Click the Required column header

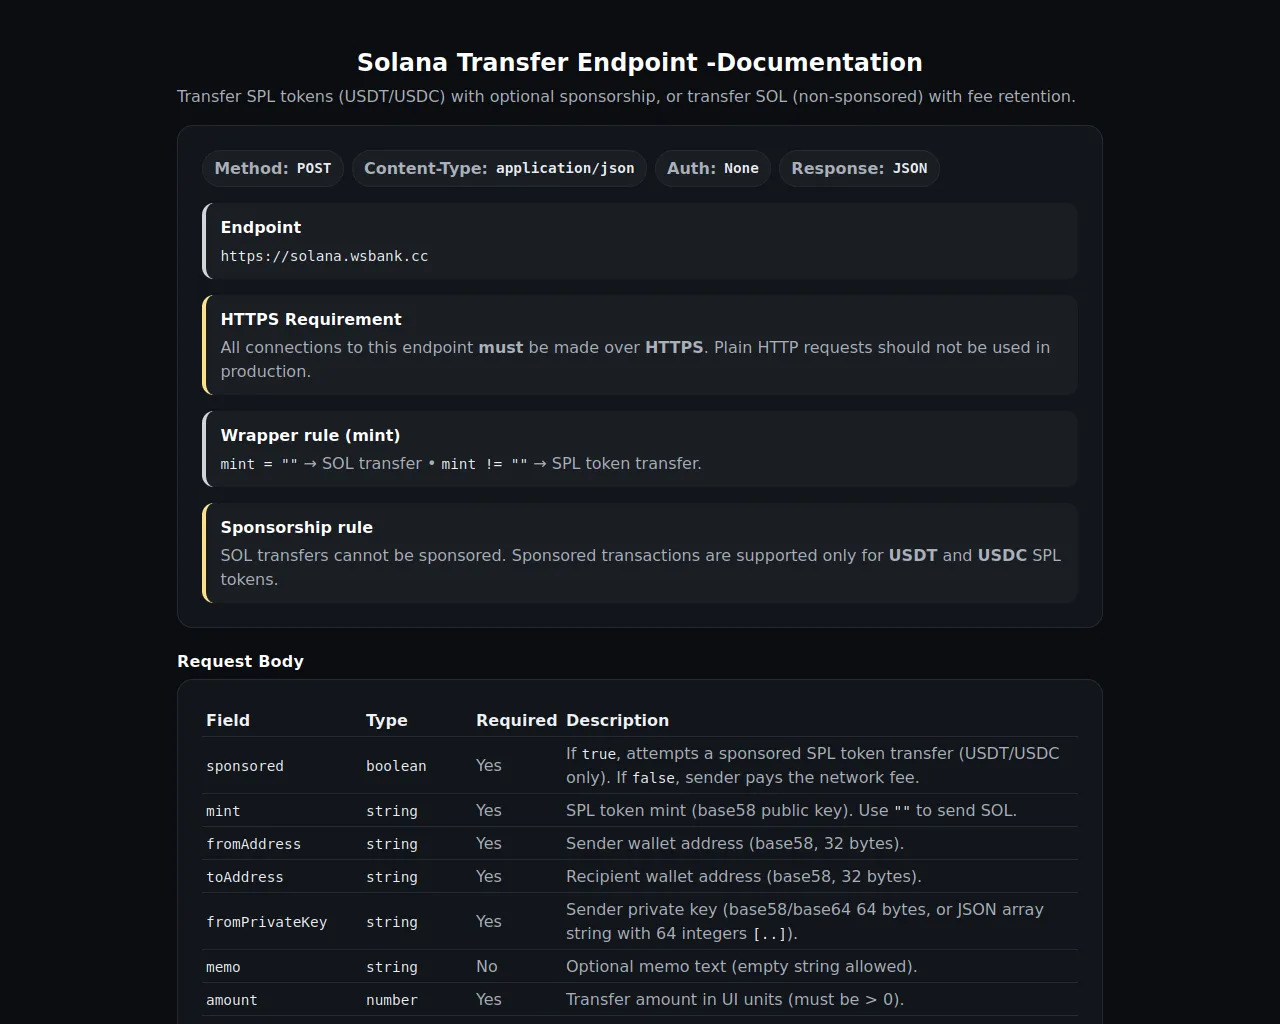[516, 720]
